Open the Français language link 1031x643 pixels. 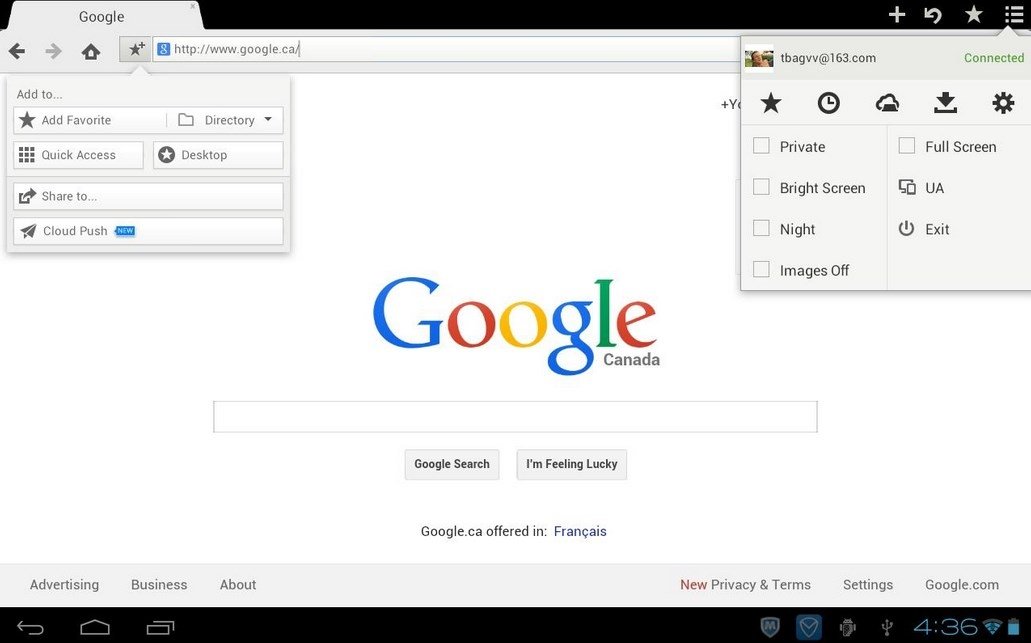click(580, 531)
